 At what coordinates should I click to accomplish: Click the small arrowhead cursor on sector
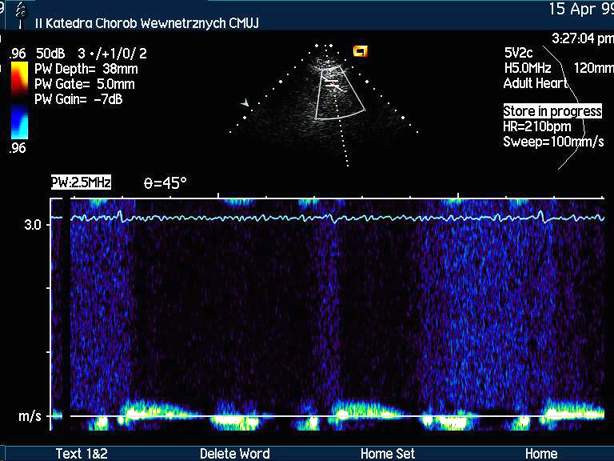(x=246, y=103)
